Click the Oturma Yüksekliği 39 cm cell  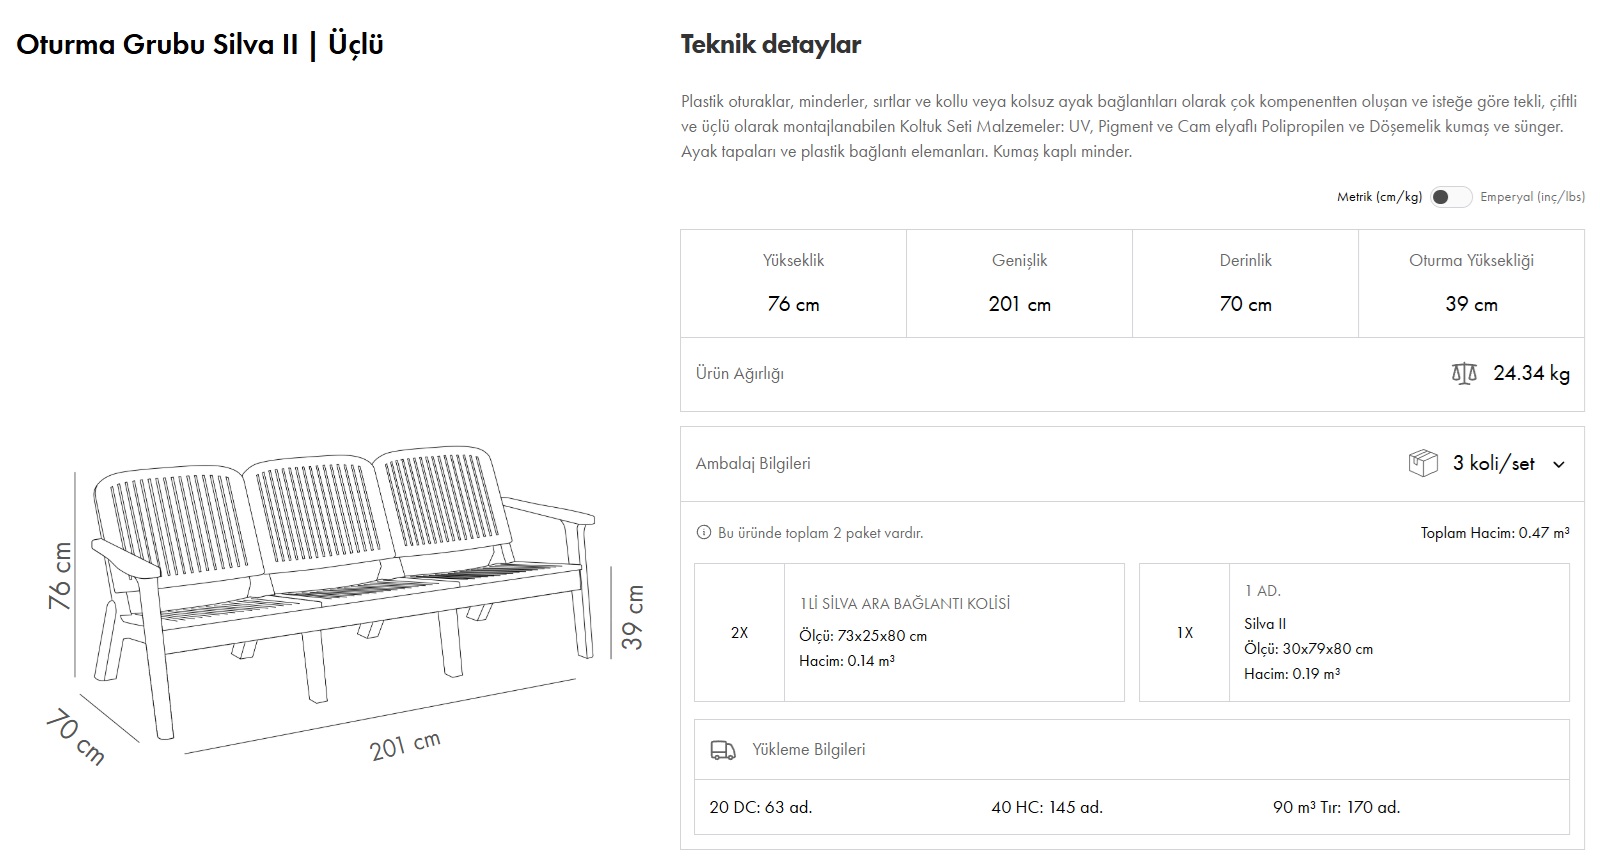1471,283
